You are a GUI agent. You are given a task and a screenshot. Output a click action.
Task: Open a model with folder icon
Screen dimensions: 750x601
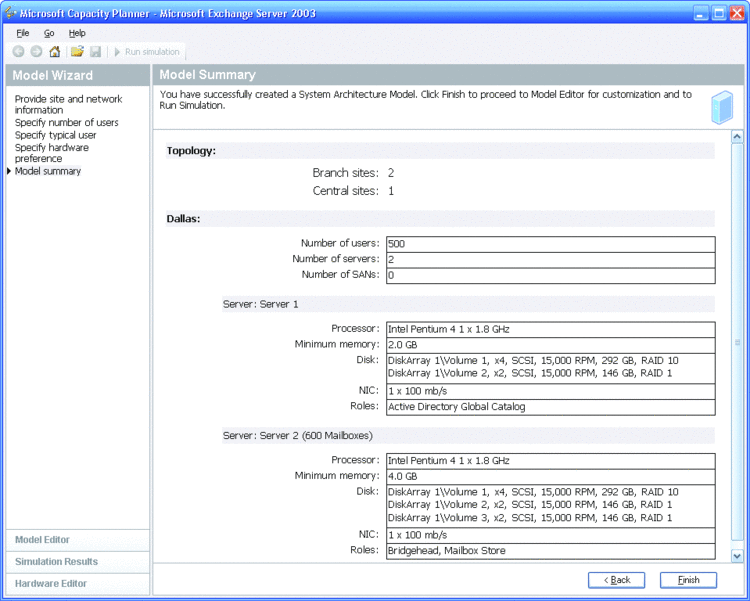(x=77, y=52)
